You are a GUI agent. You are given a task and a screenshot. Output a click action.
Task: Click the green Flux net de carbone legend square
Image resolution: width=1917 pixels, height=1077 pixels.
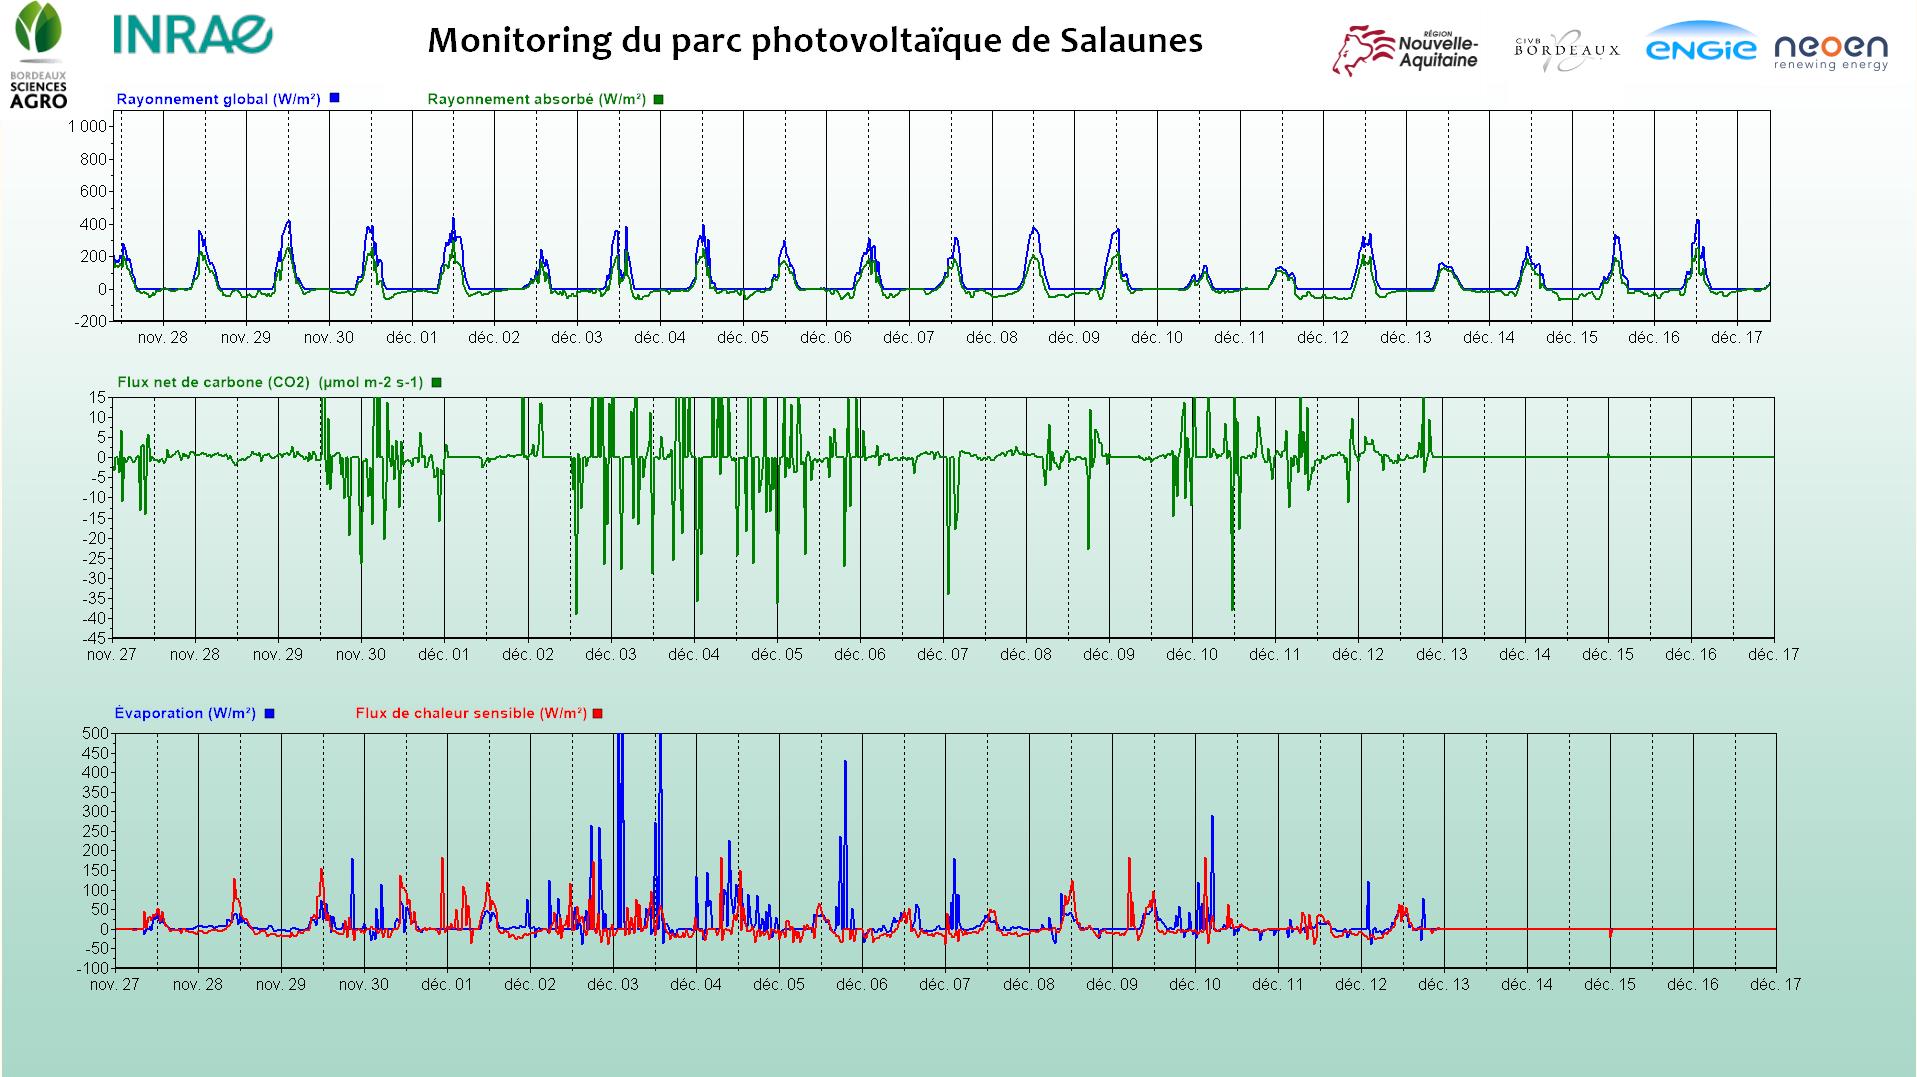coord(436,382)
